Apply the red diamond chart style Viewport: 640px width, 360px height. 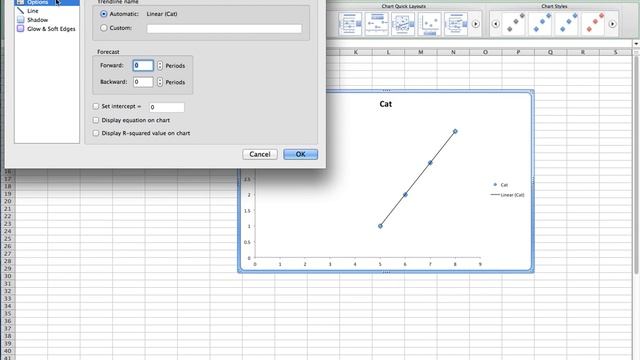(595, 23)
